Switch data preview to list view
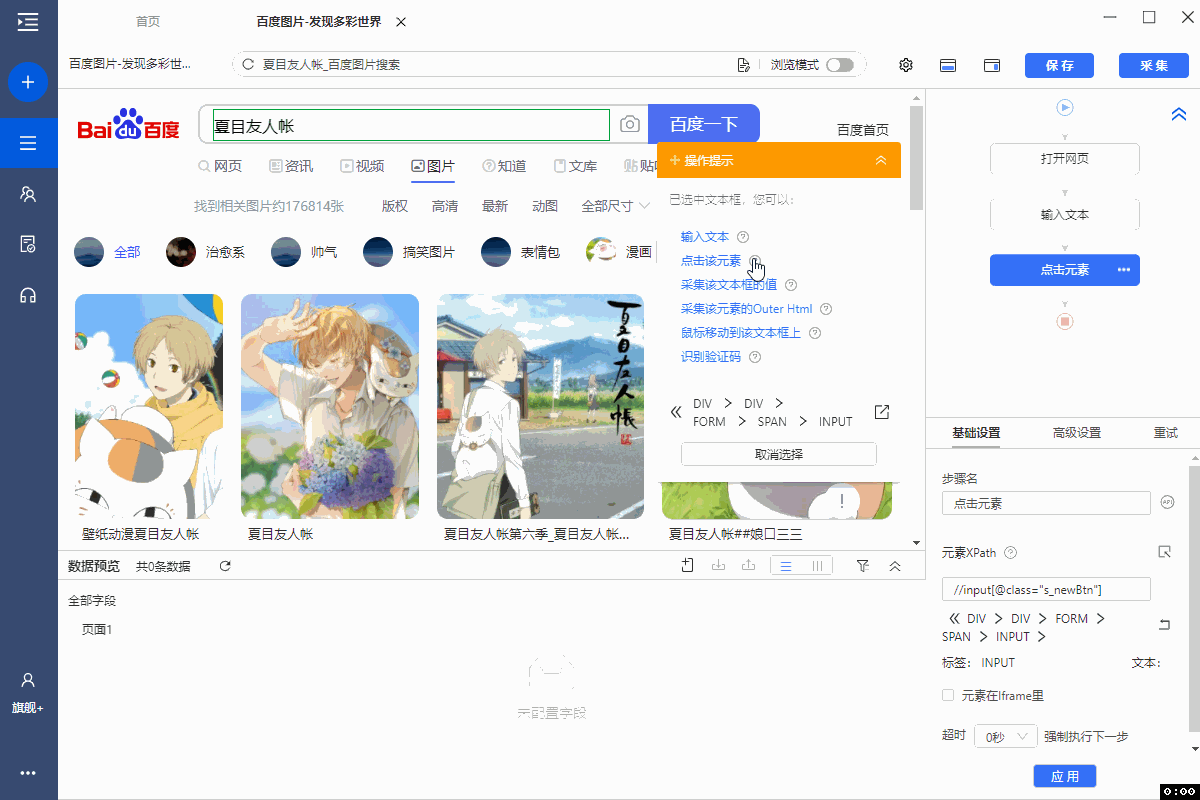1200x800 pixels. 786,566
